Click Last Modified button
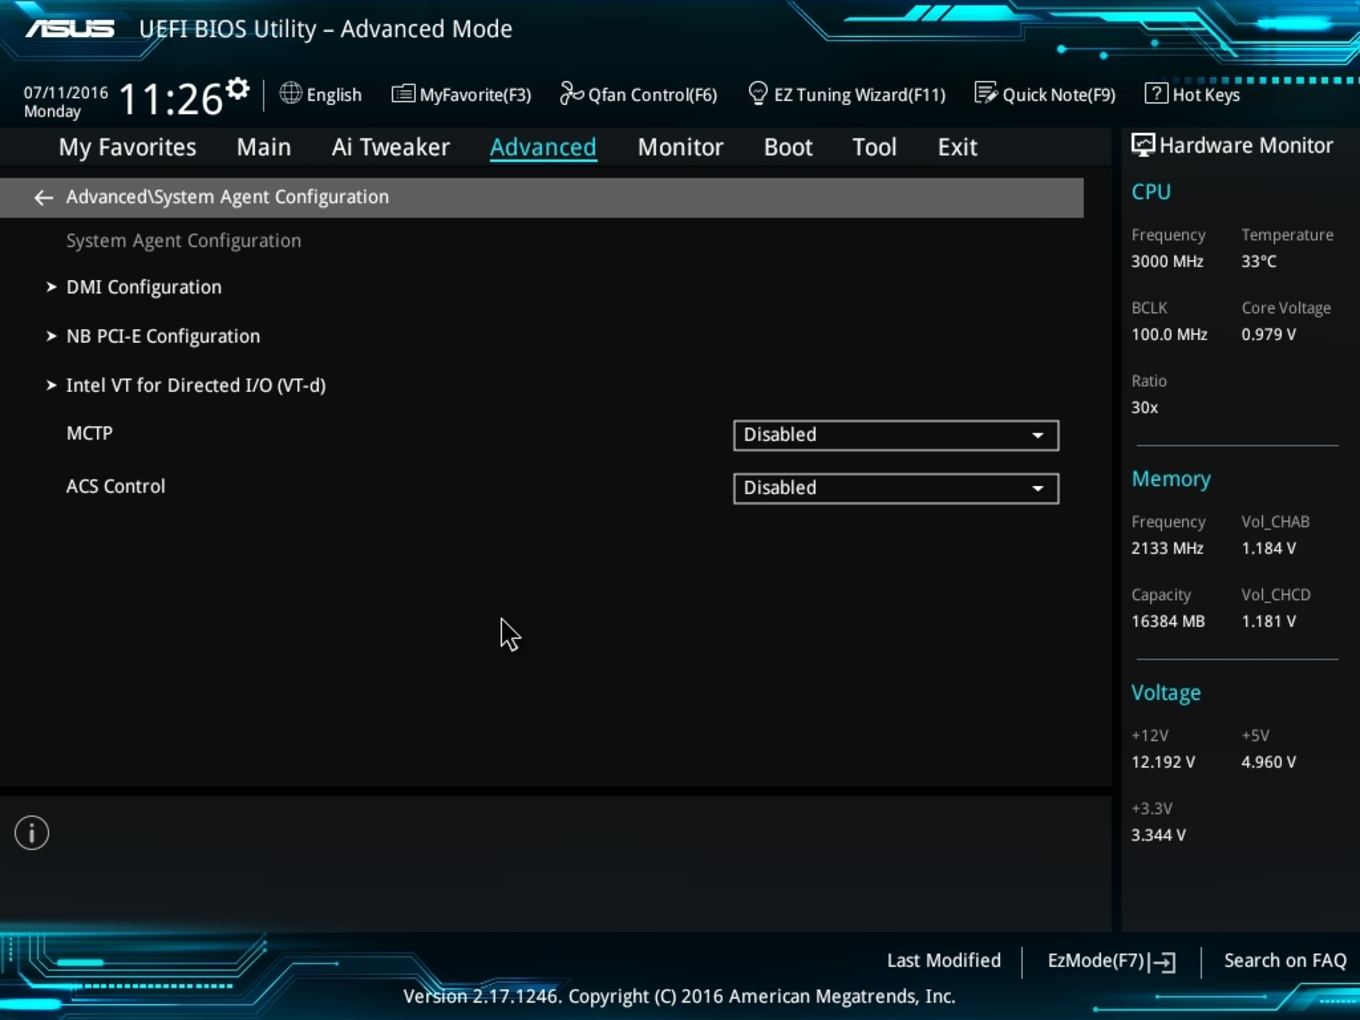 [944, 961]
